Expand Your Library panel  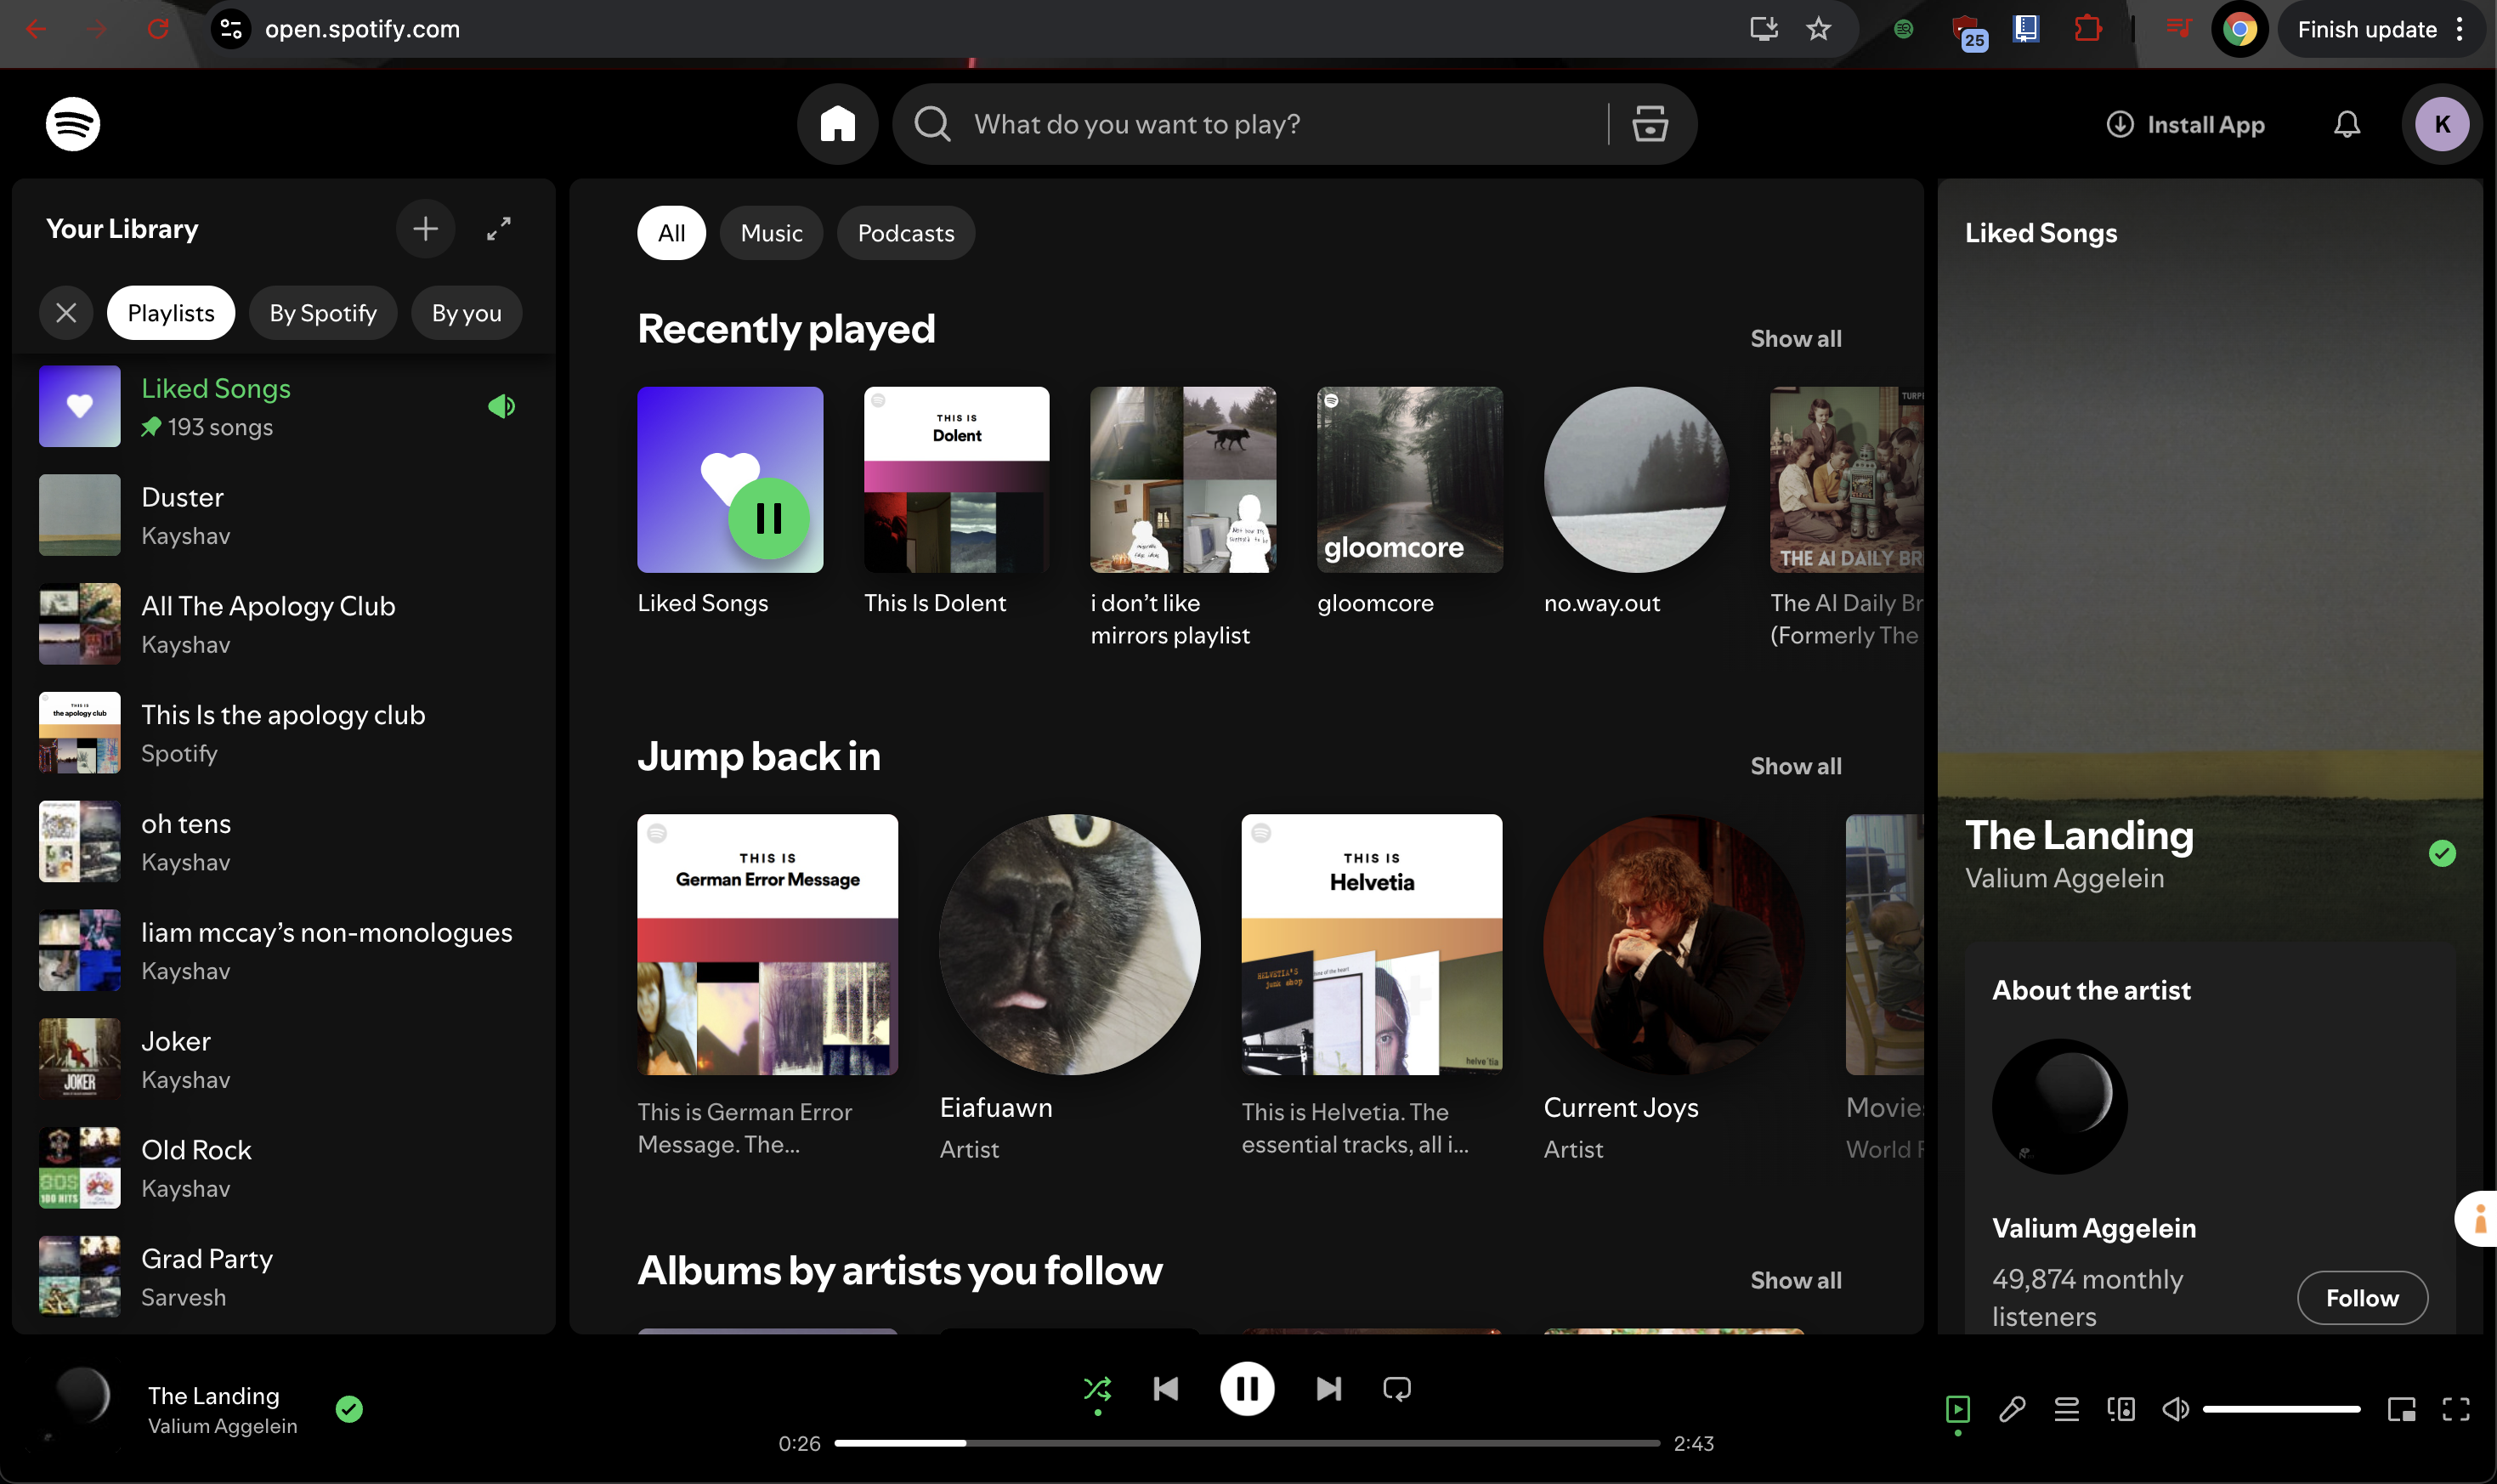coord(498,229)
